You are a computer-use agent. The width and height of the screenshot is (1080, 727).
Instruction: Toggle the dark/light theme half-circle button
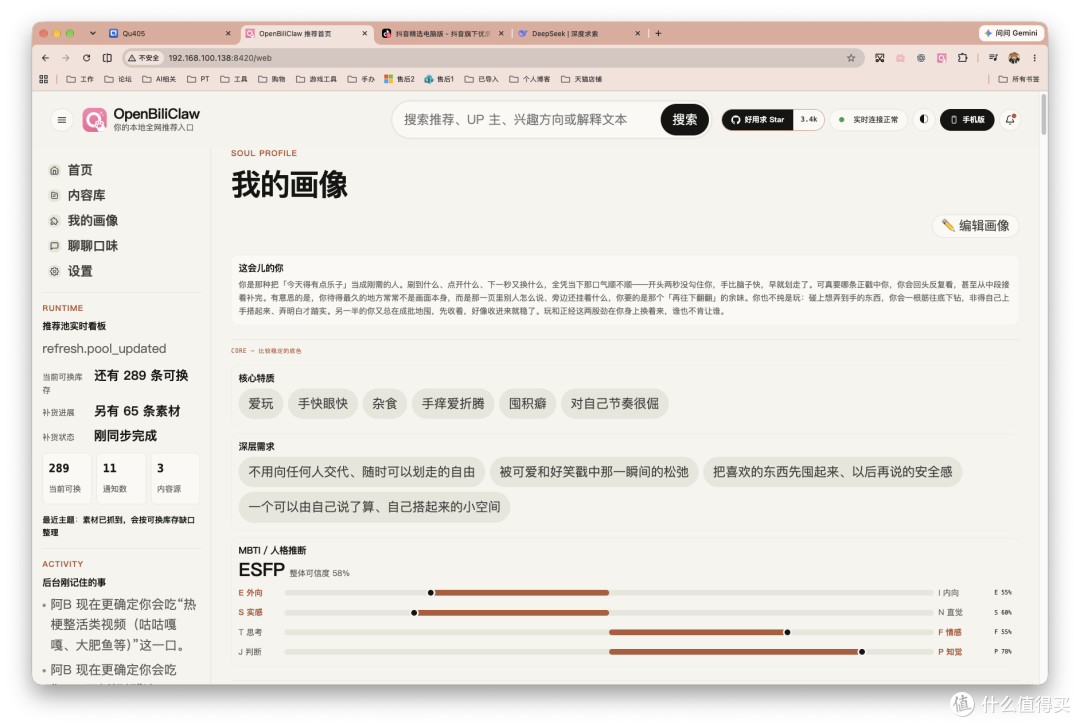(x=924, y=119)
